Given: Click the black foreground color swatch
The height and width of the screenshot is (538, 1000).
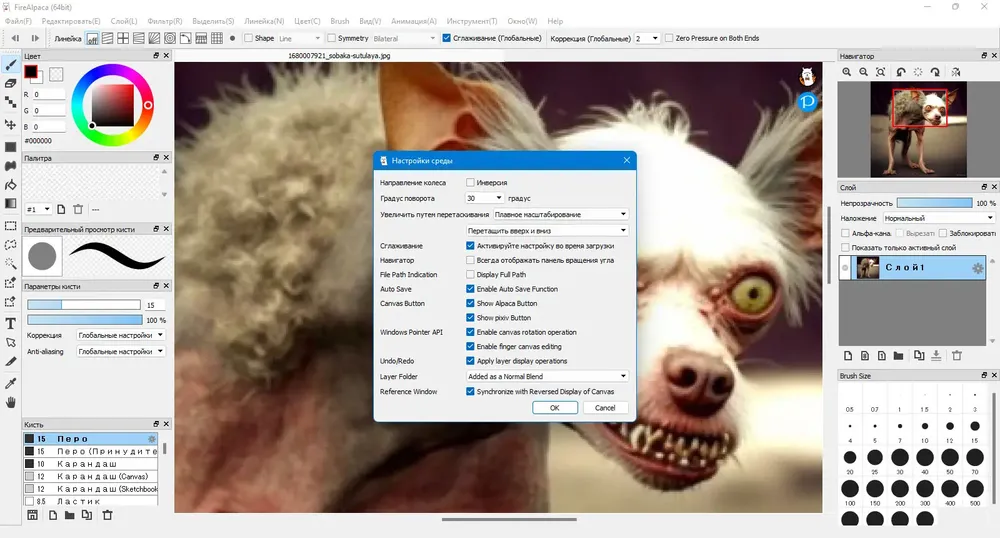Looking at the screenshot, I should (31, 72).
